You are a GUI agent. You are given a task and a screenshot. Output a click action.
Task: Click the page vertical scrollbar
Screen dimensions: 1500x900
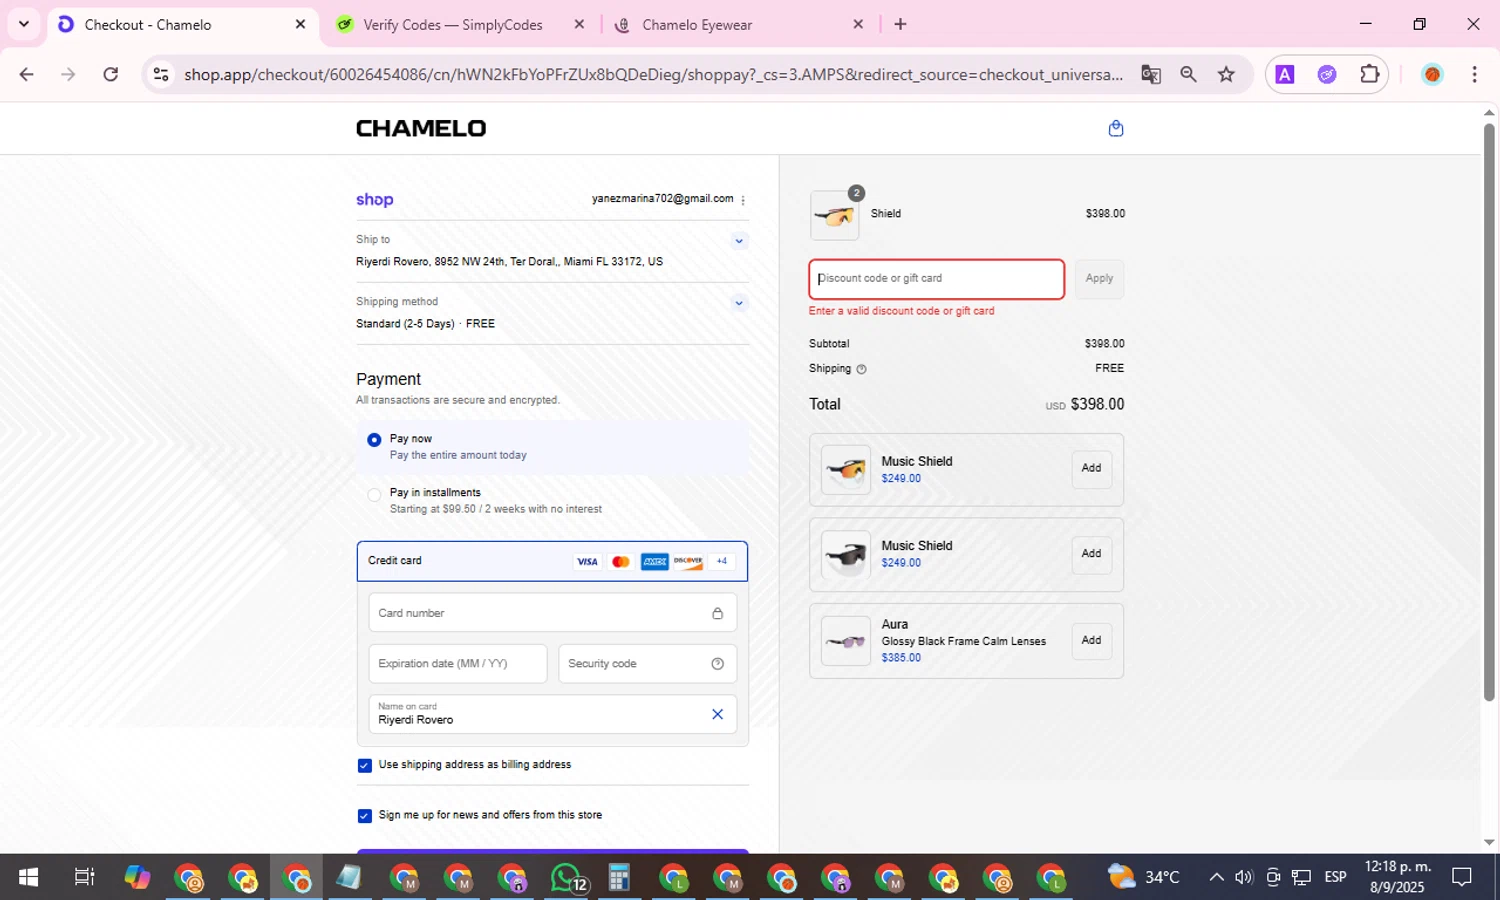(x=1489, y=412)
